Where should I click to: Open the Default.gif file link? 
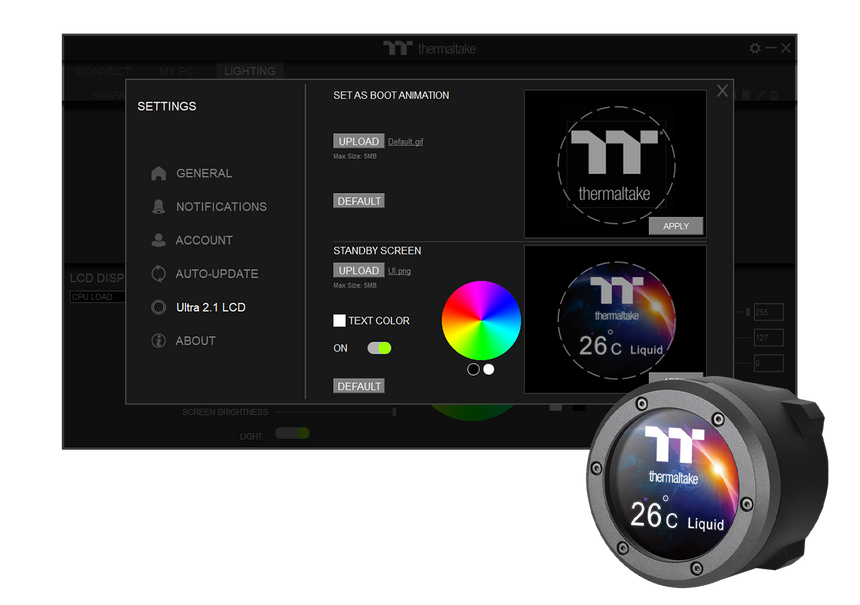tap(404, 141)
